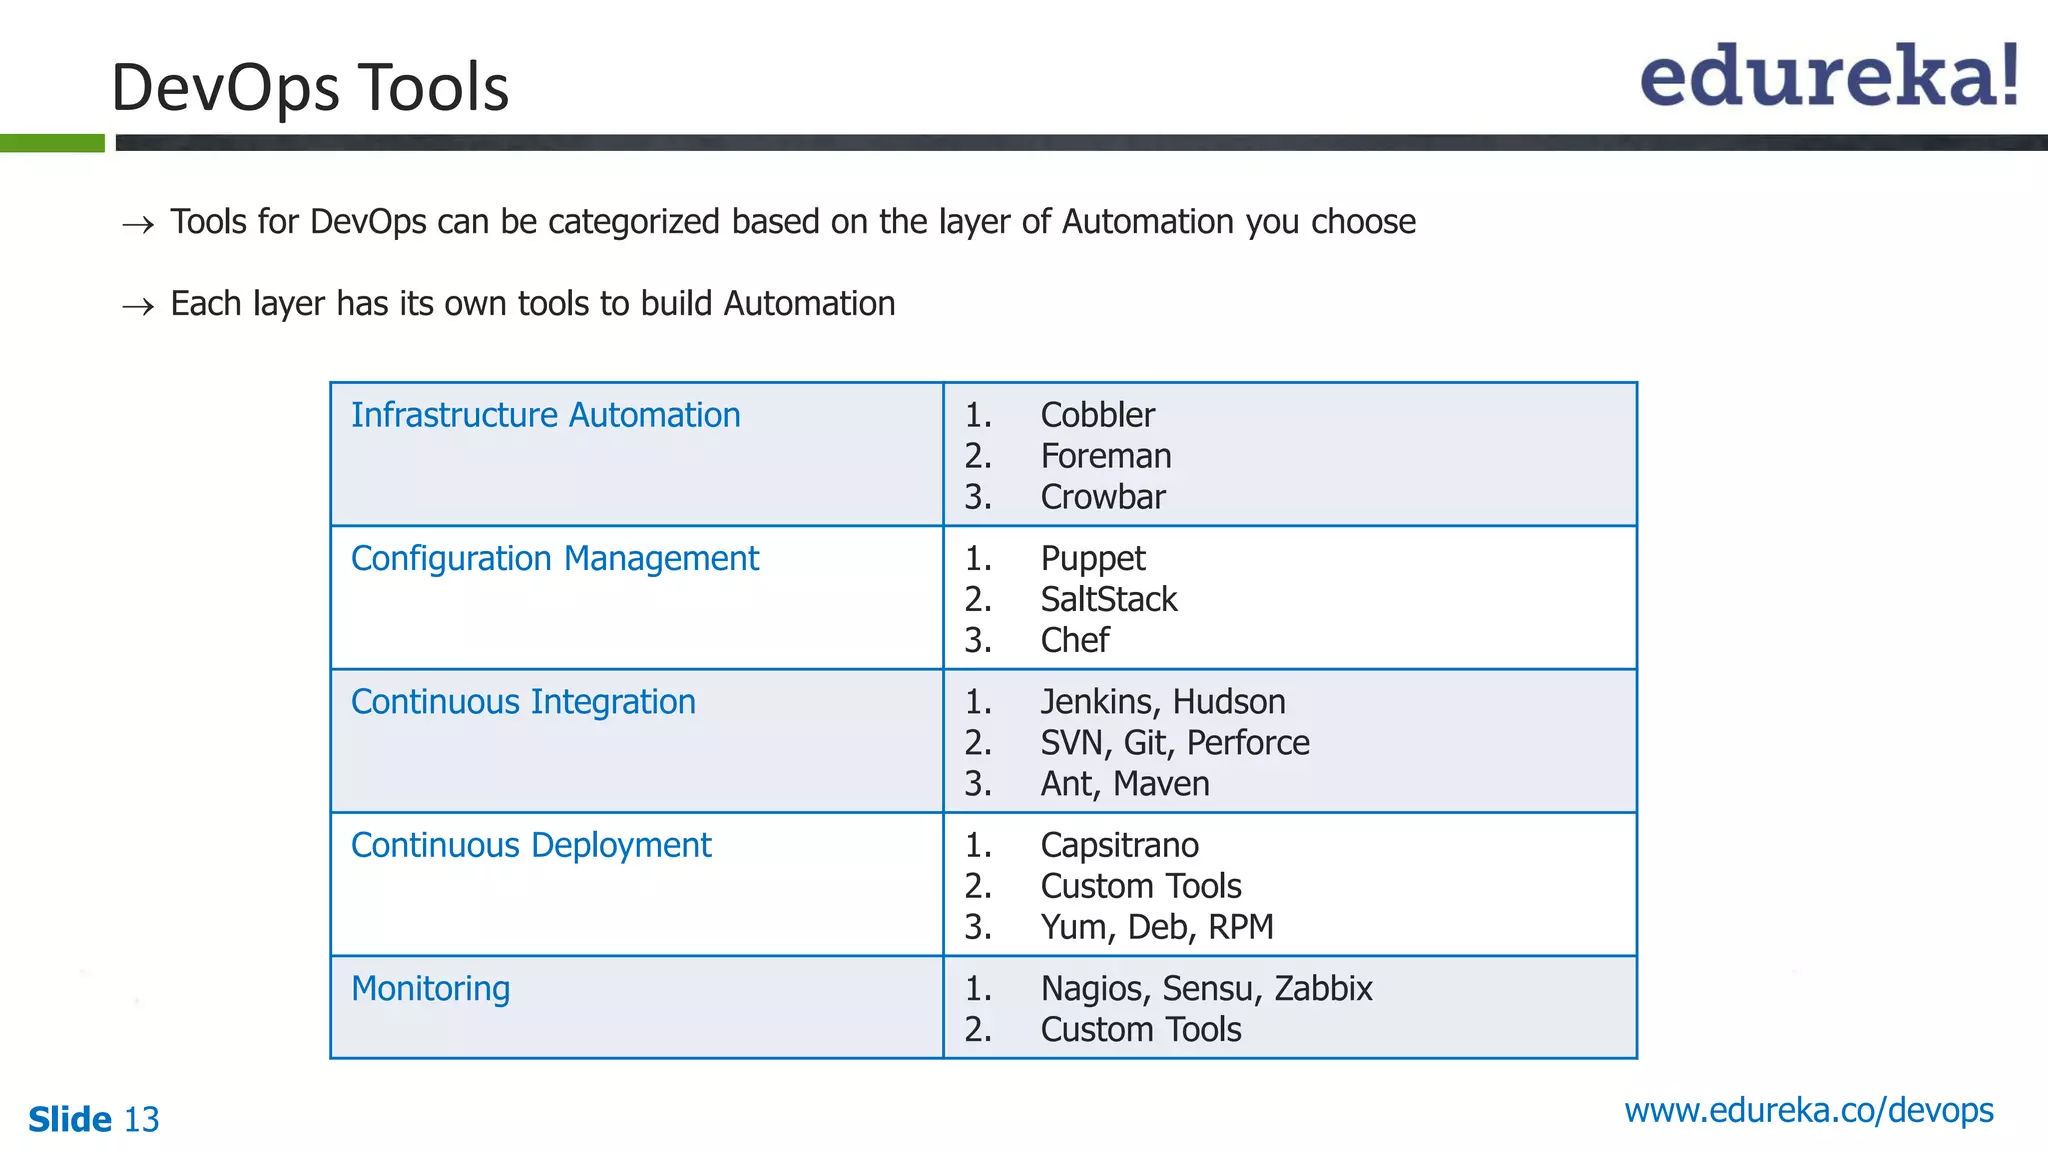Click the SVN, Git, Perforce entry
This screenshot has width=2048, height=1152.
tap(1175, 743)
